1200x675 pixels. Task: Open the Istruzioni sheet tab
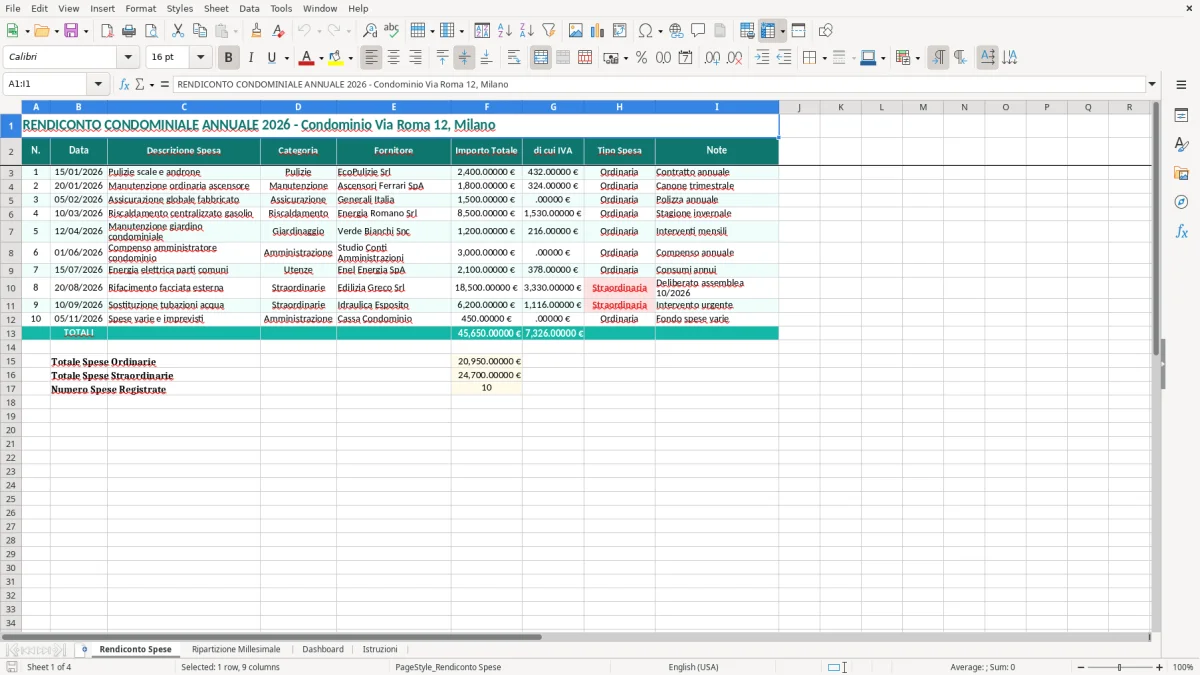tap(380, 649)
